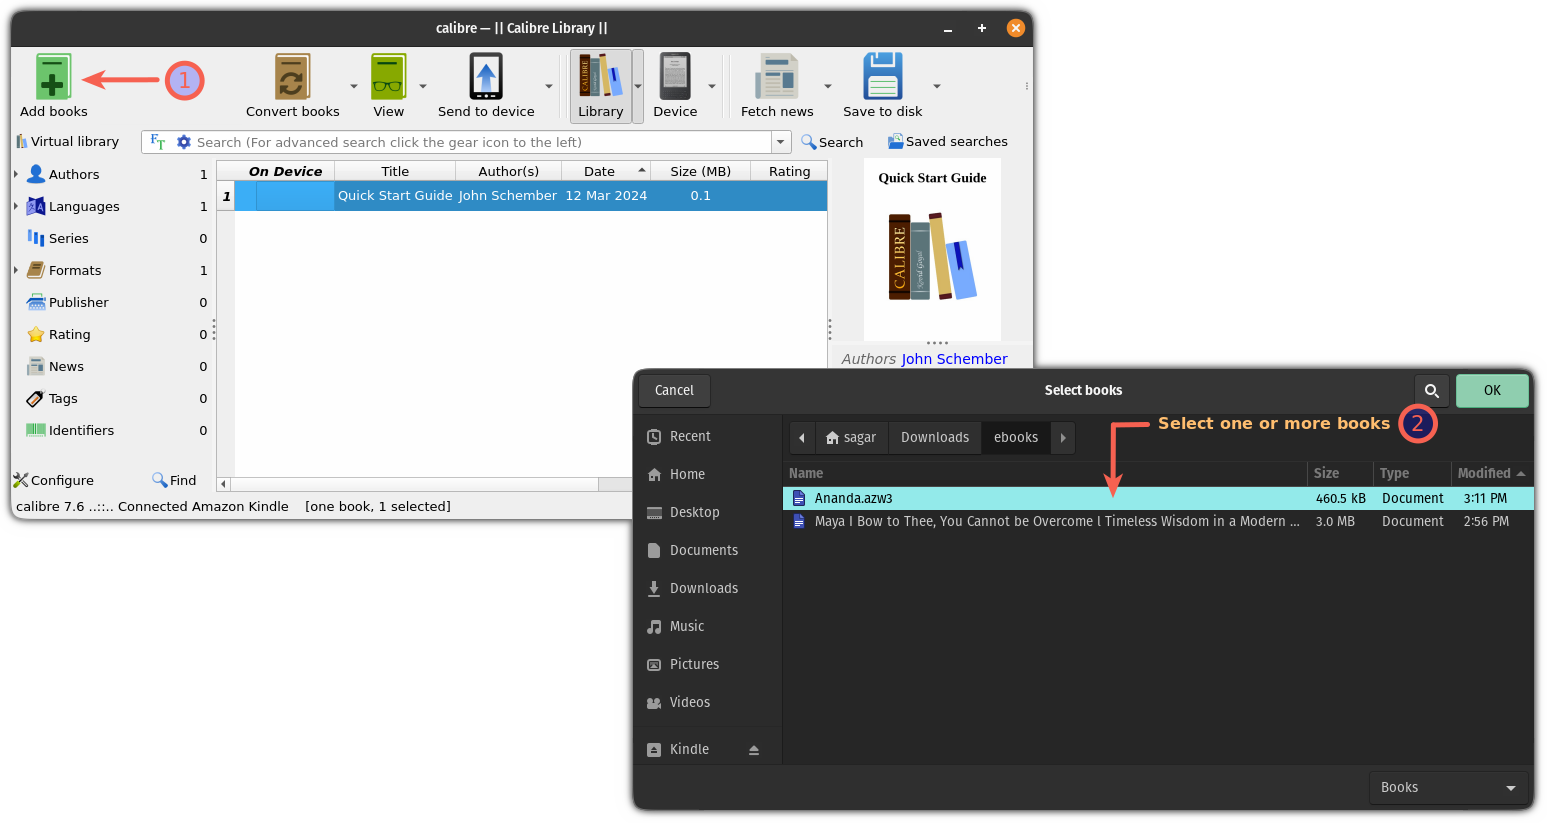
Task: Click Find button in tag browser
Action: click(174, 480)
